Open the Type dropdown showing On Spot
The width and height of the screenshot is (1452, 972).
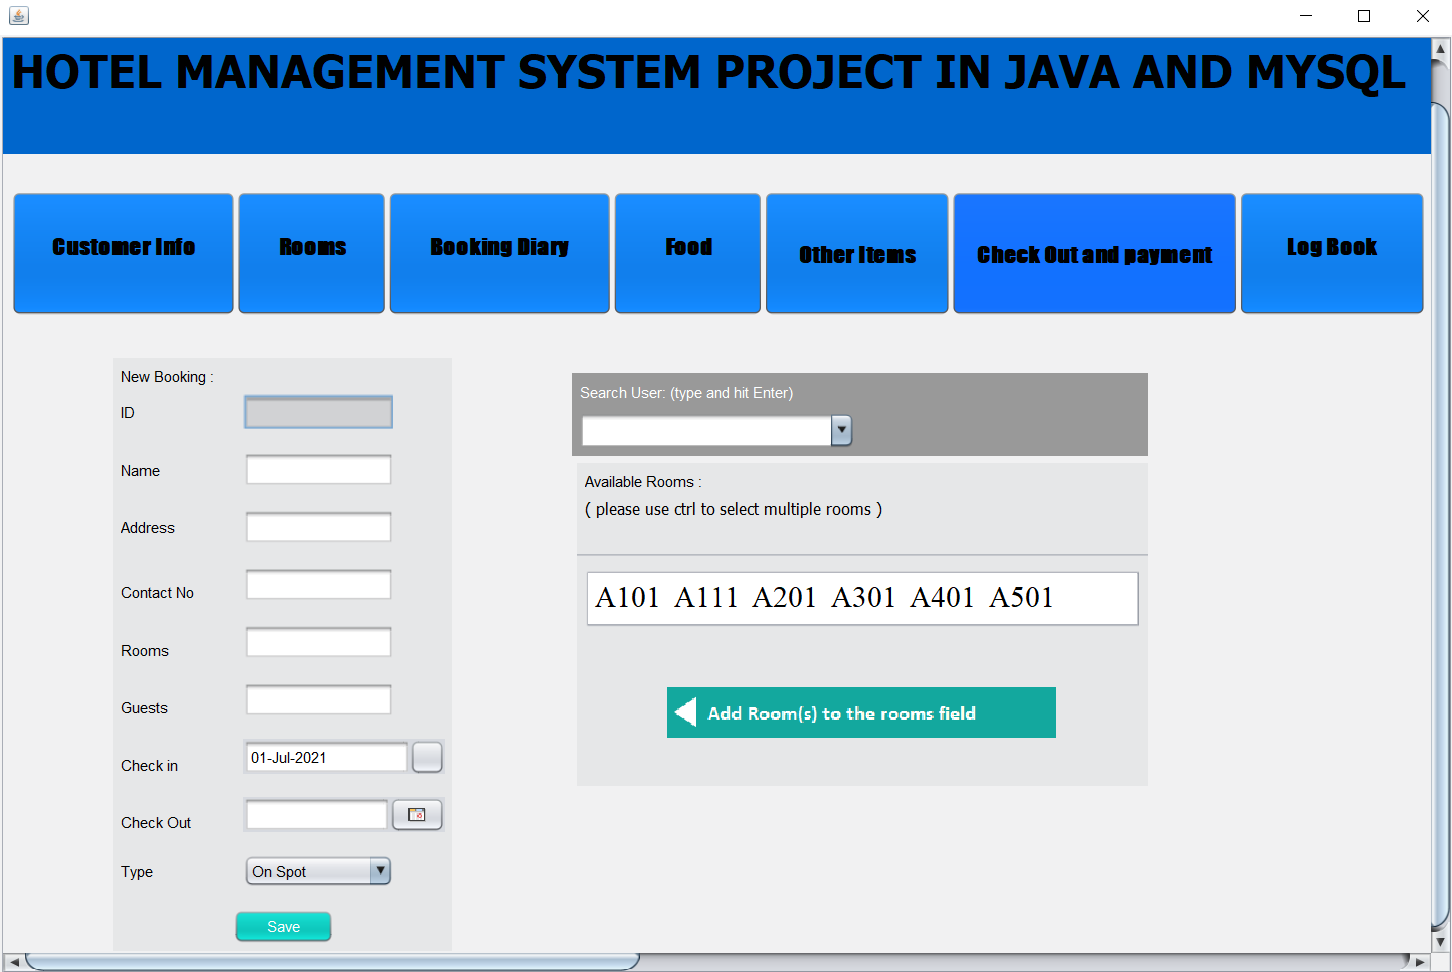pyautogui.click(x=381, y=871)
